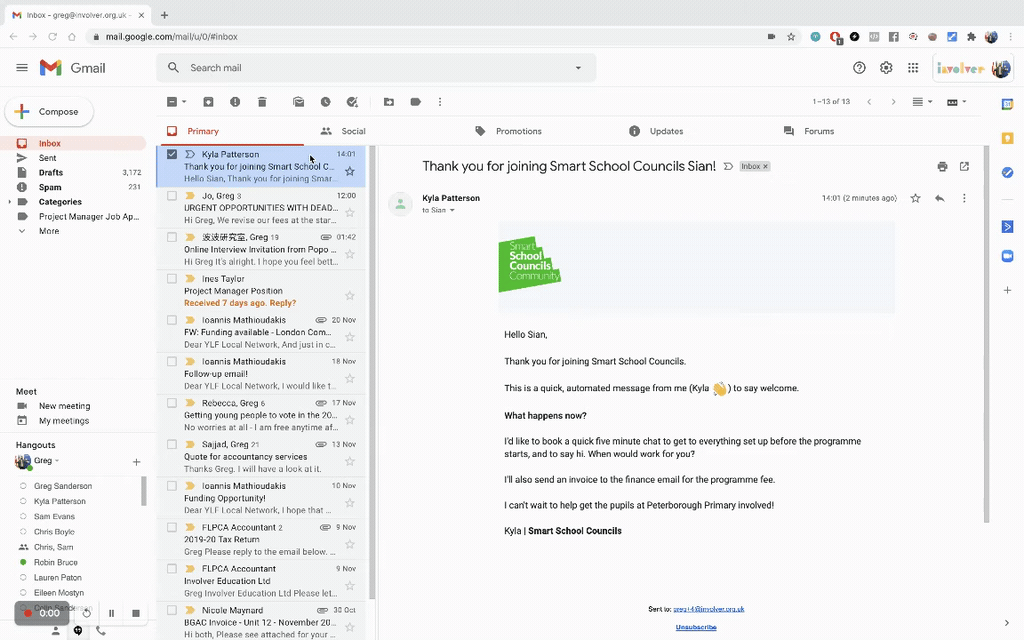
Task: Expand the side panel chevron
Action: (1006, 622)
